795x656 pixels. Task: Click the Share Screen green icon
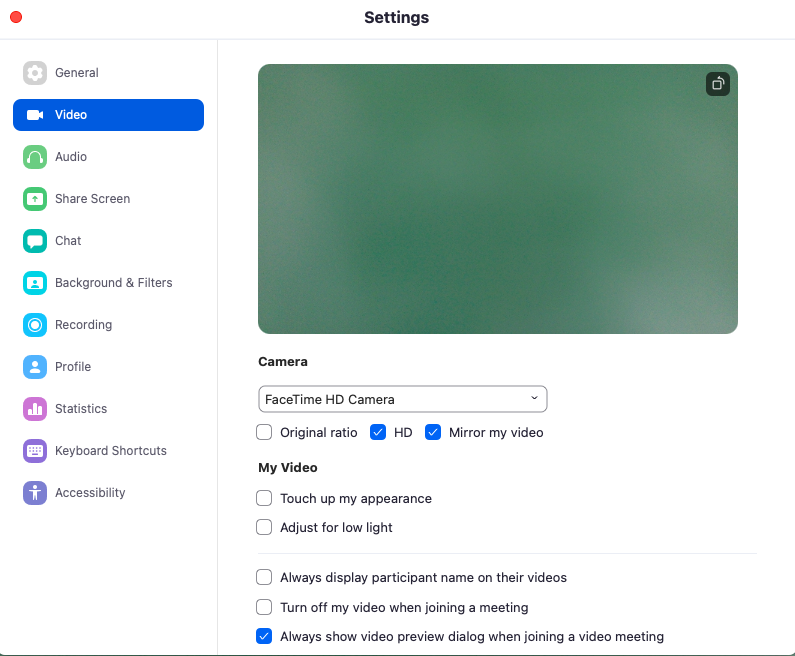35,199
